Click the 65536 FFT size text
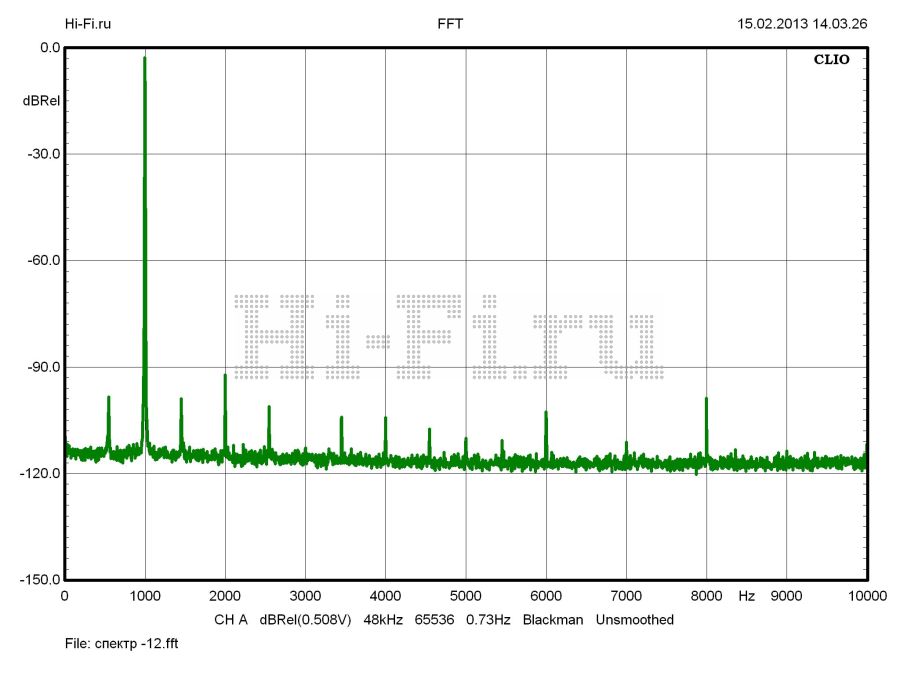The width and height of the screenshot is (900, 675). point(436,620)
